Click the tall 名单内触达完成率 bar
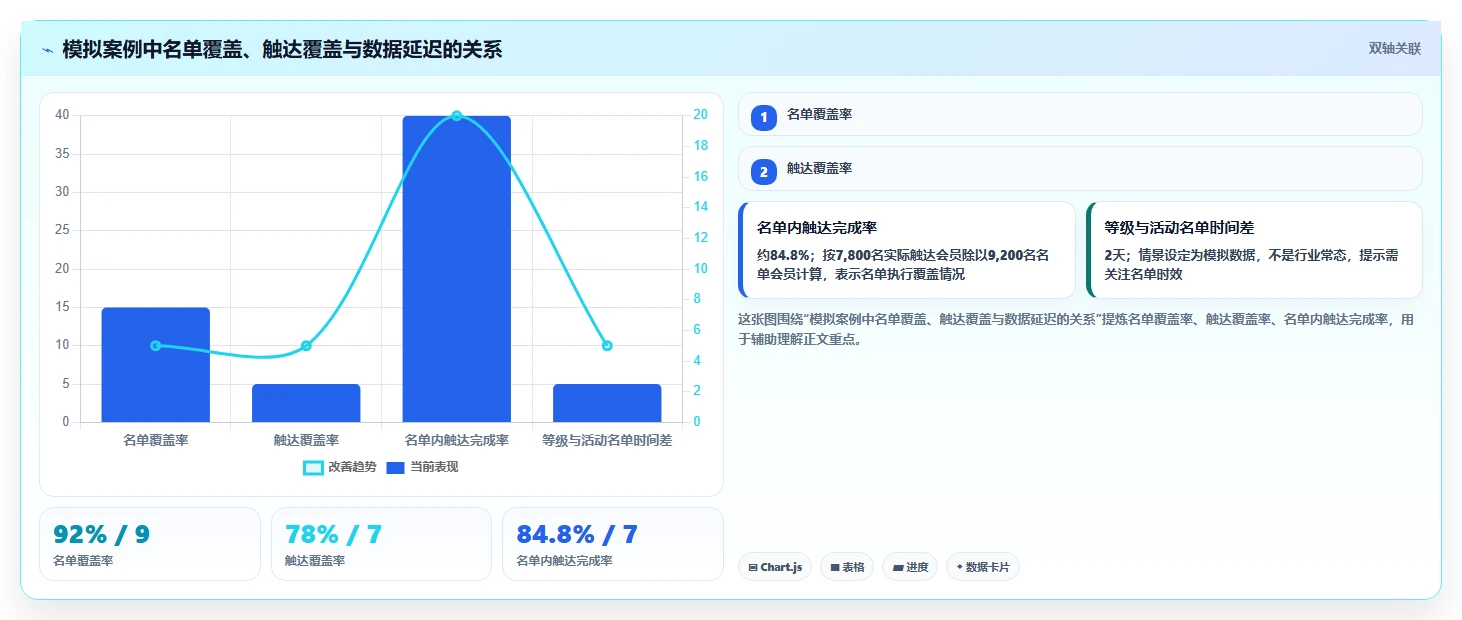 [456, 269]
